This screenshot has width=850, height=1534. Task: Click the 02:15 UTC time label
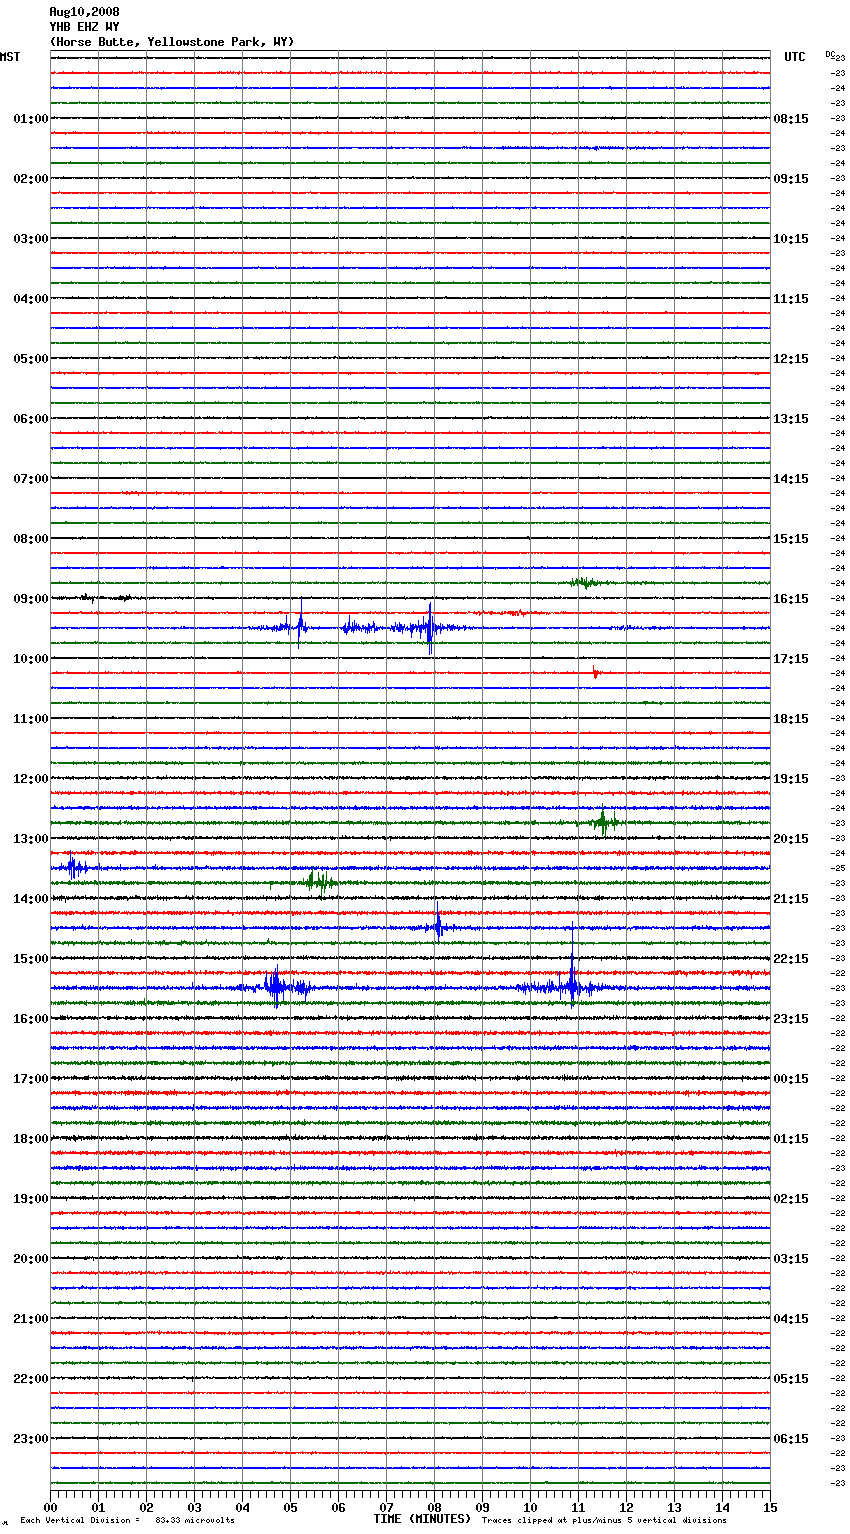click(791, 1199)
